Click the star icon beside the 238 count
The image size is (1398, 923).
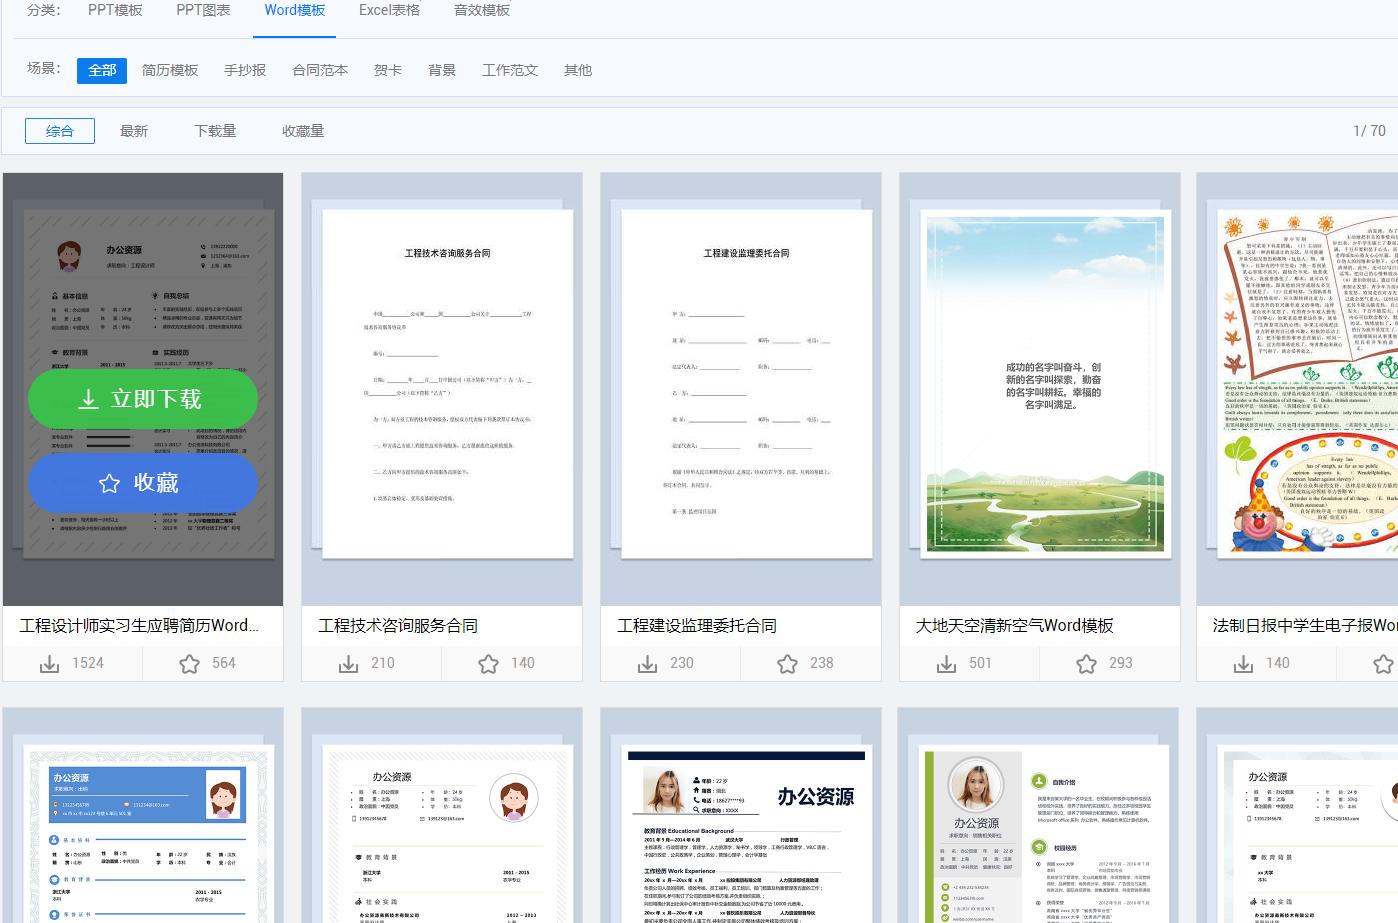pyautogui.click(x=787, y=663)
